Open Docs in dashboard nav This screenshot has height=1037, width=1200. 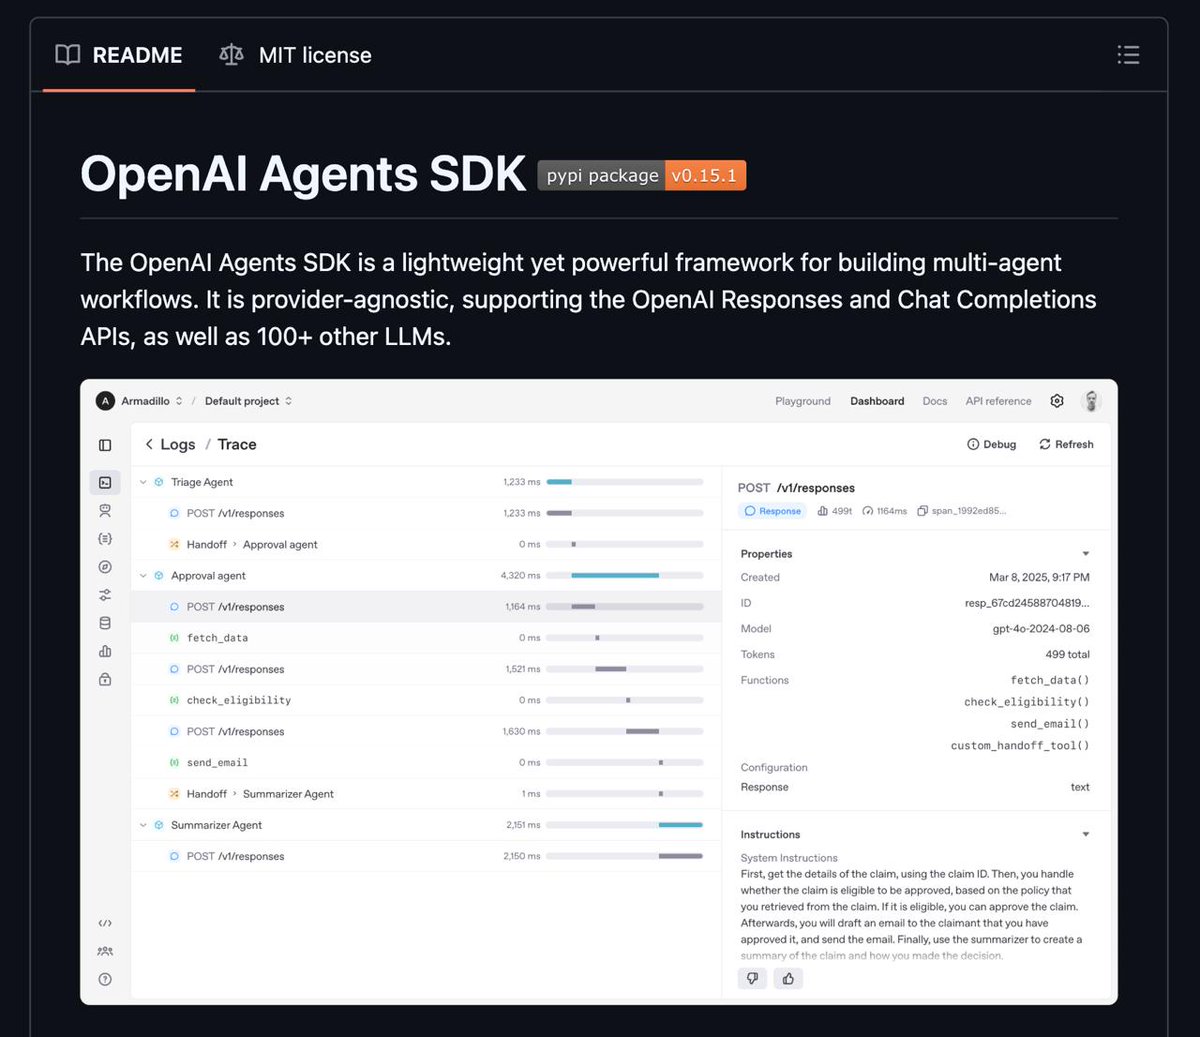(x=935, y=401)
